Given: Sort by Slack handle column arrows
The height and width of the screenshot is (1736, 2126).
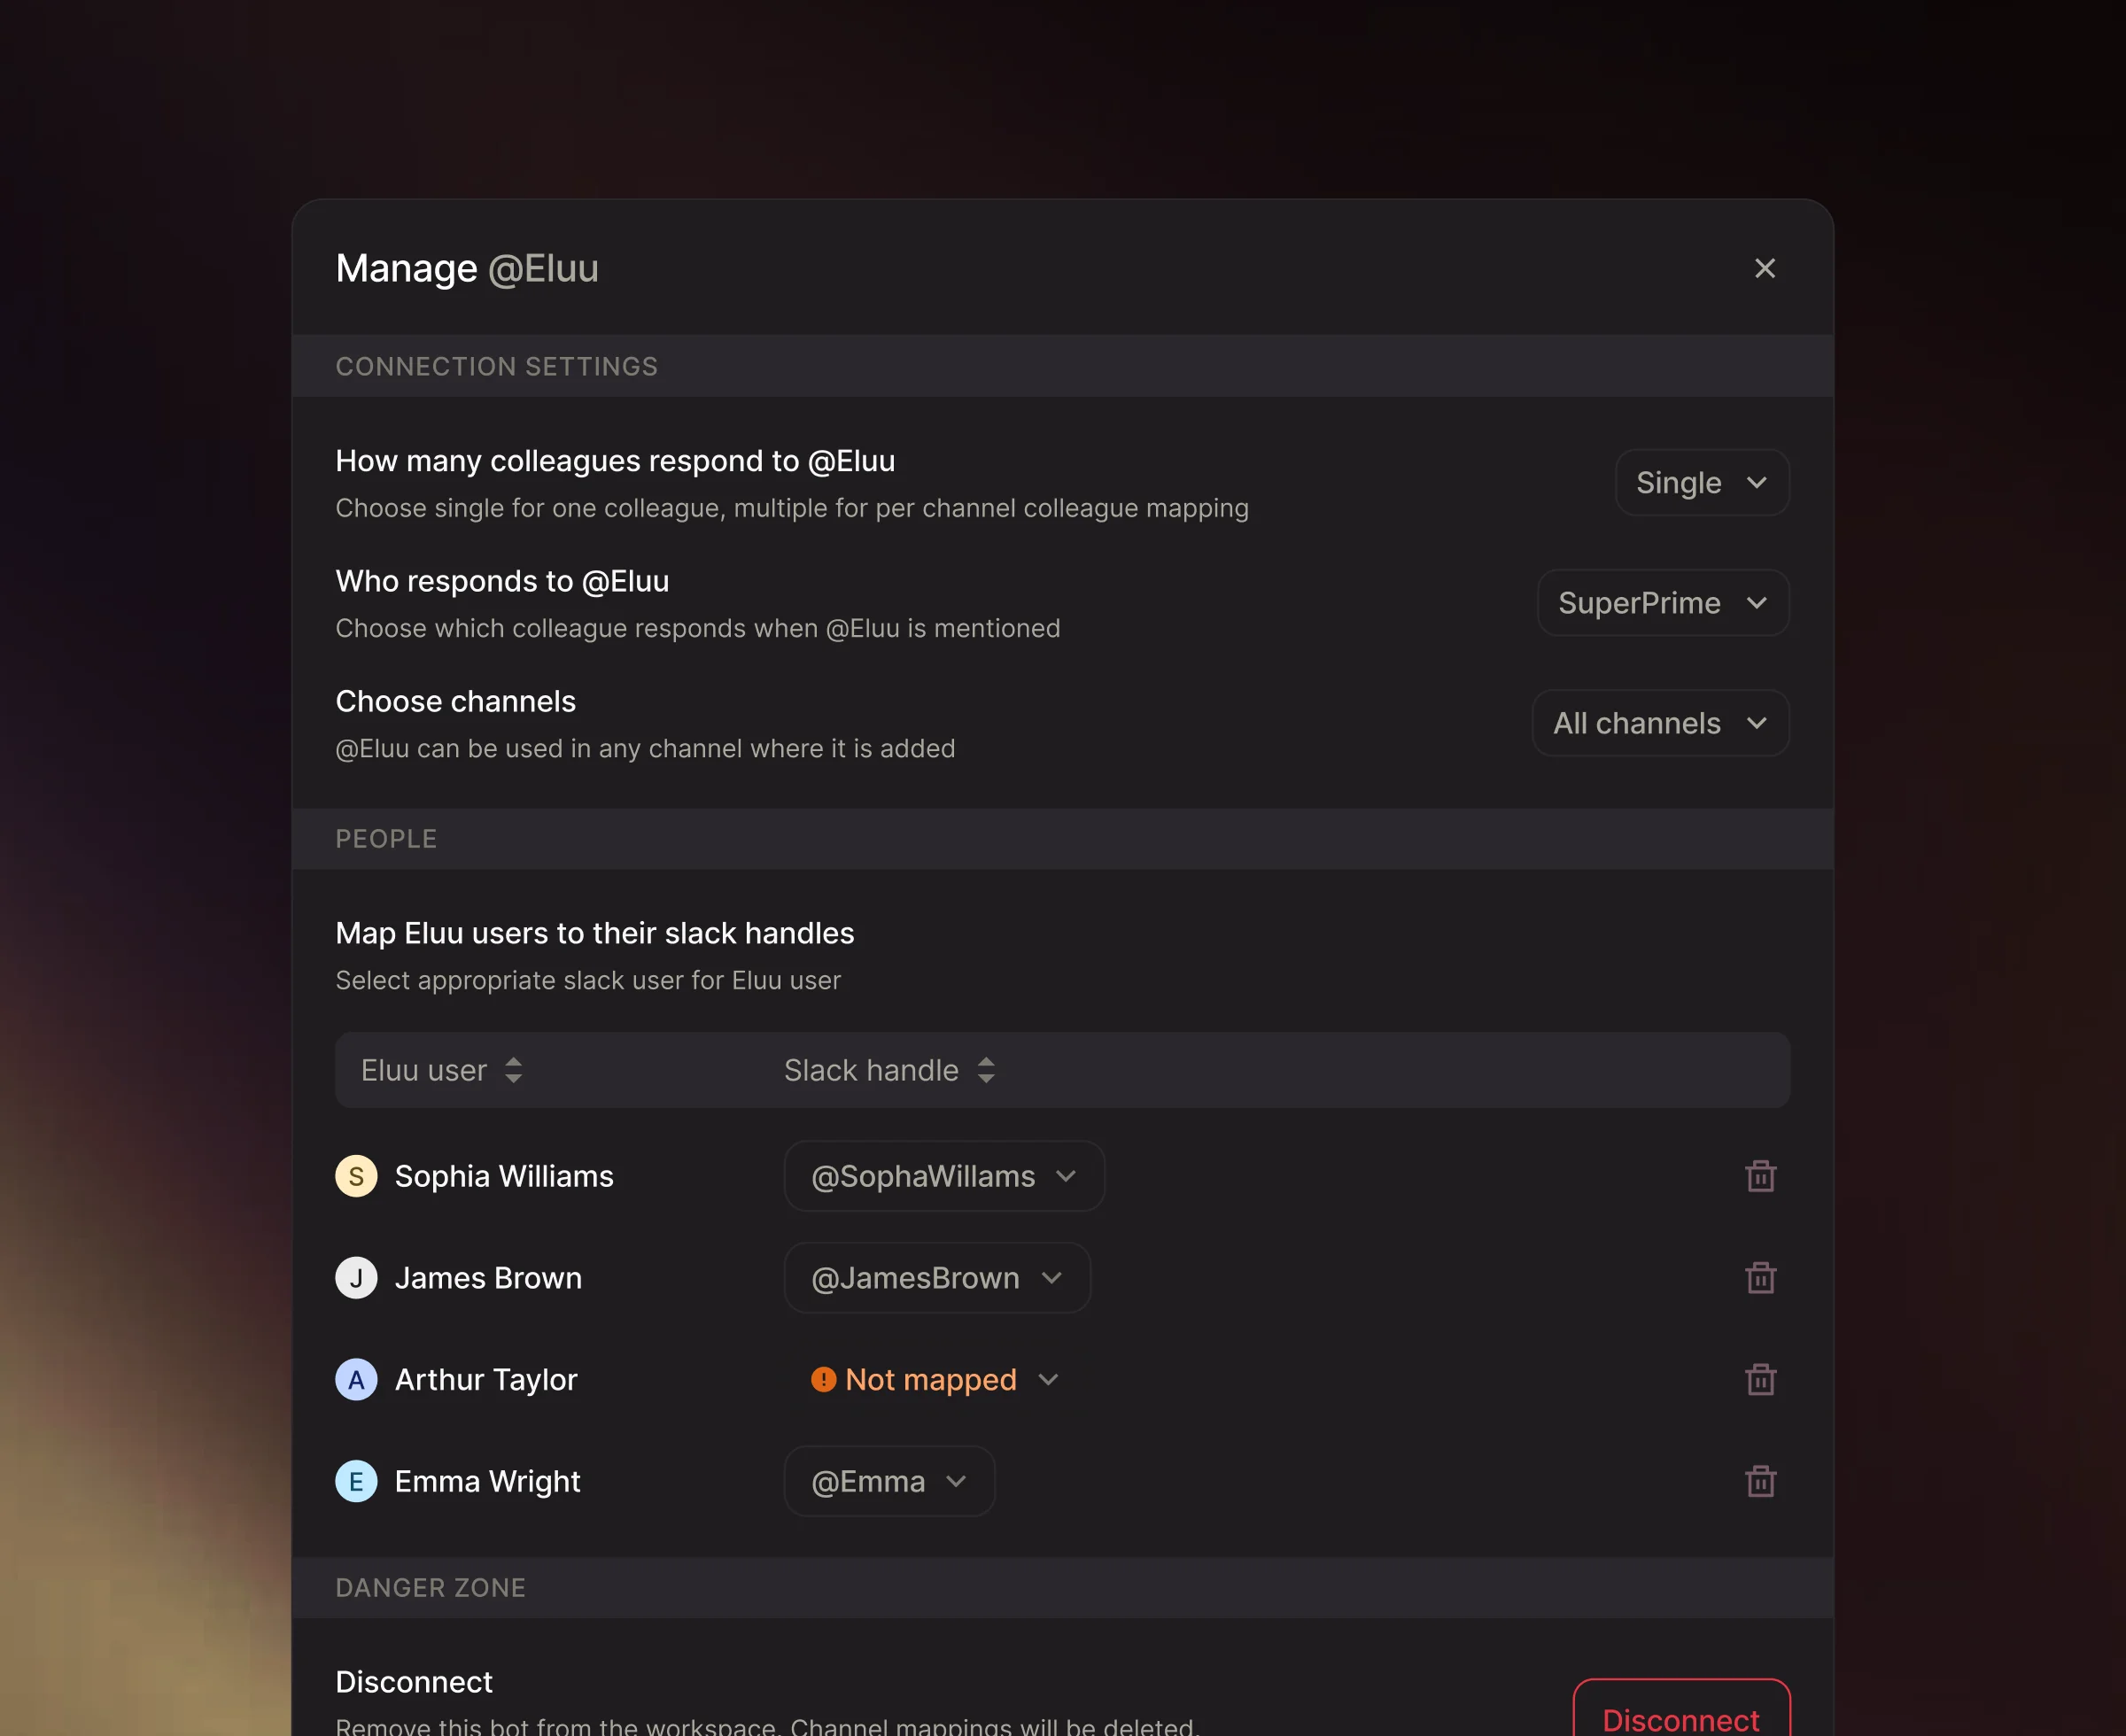Looking at the screenshot, I should [x=986, y=1070].
